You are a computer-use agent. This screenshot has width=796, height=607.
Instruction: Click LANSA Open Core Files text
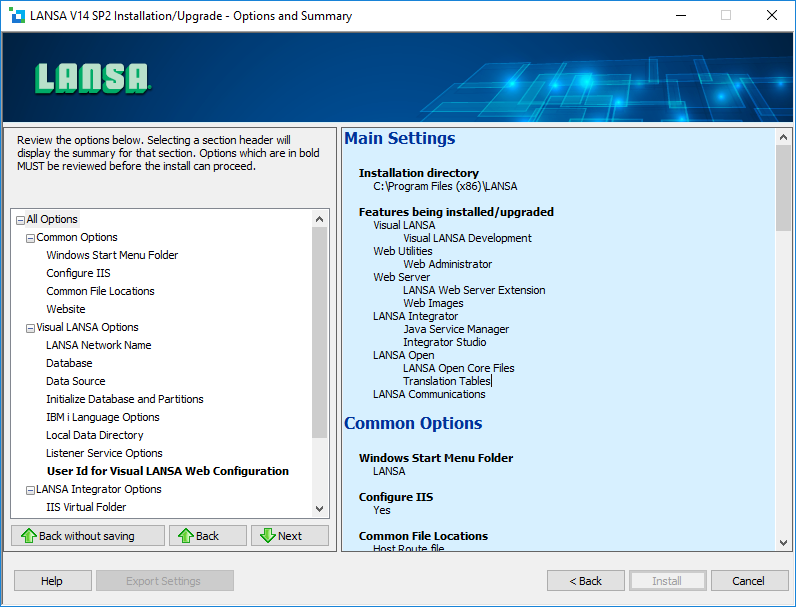[x=458, y=368]
